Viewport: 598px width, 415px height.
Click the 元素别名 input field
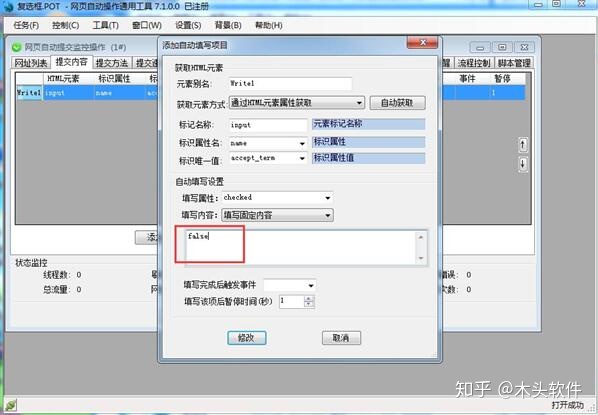click(290, 84)
